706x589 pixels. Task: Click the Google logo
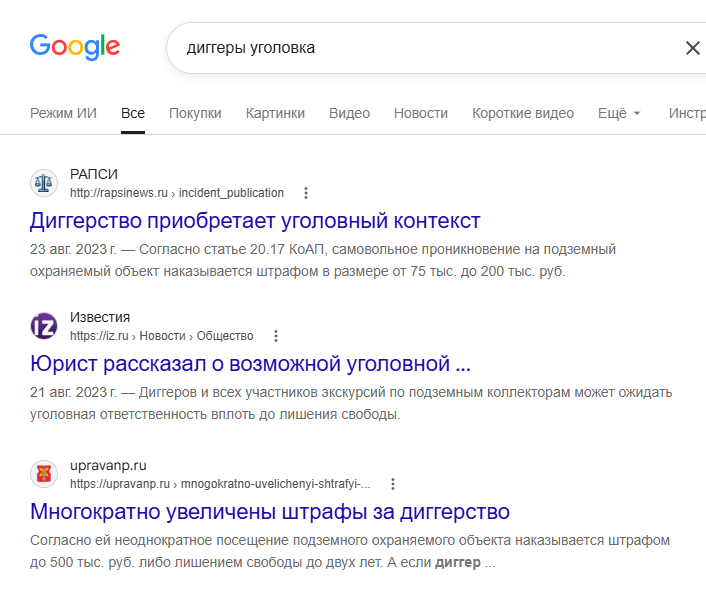coord(75,47)
